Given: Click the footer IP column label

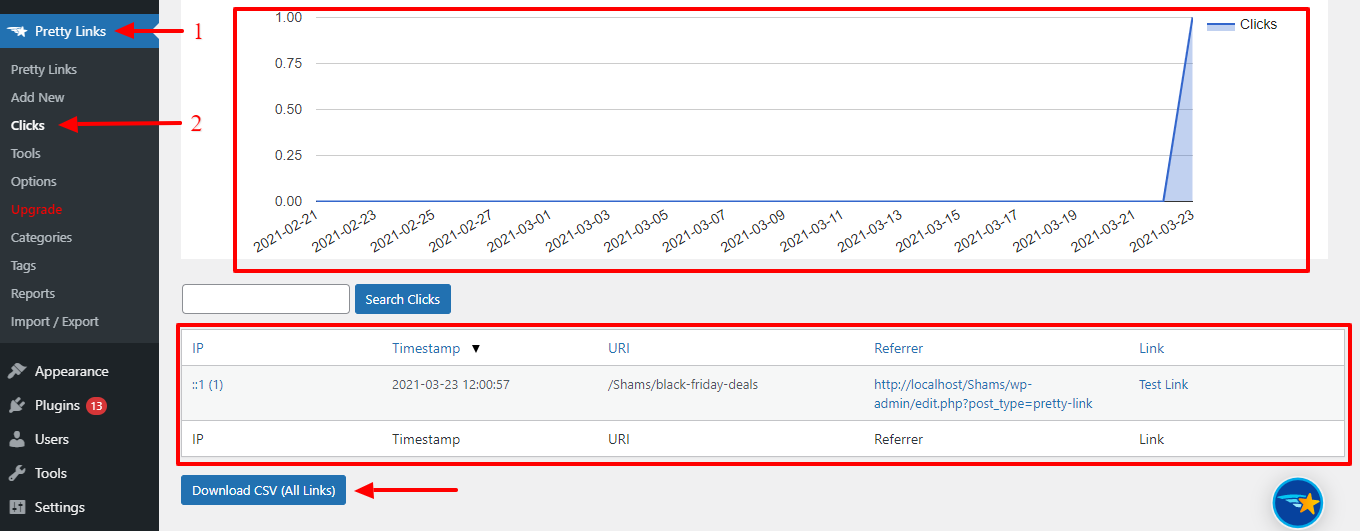Looking at the screenshot, I should click(x=198, y=440).
